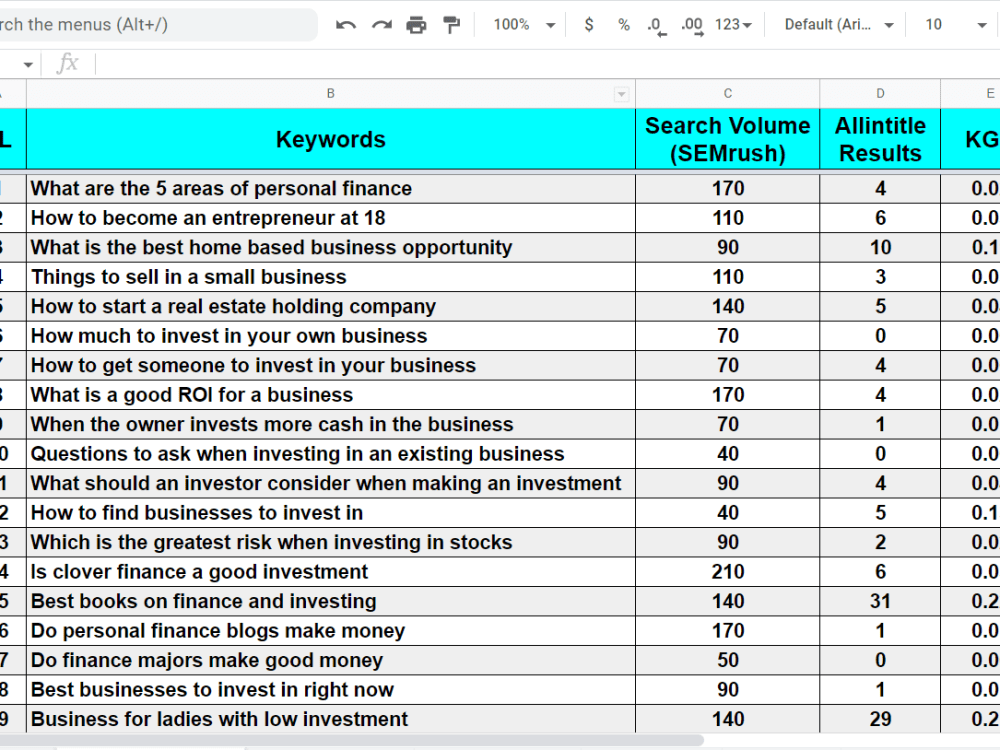Screen dimensions: 1000x750
Task: Click search volume 210 for clover finance
Action: pyautogui.click(x=727, y=571)
